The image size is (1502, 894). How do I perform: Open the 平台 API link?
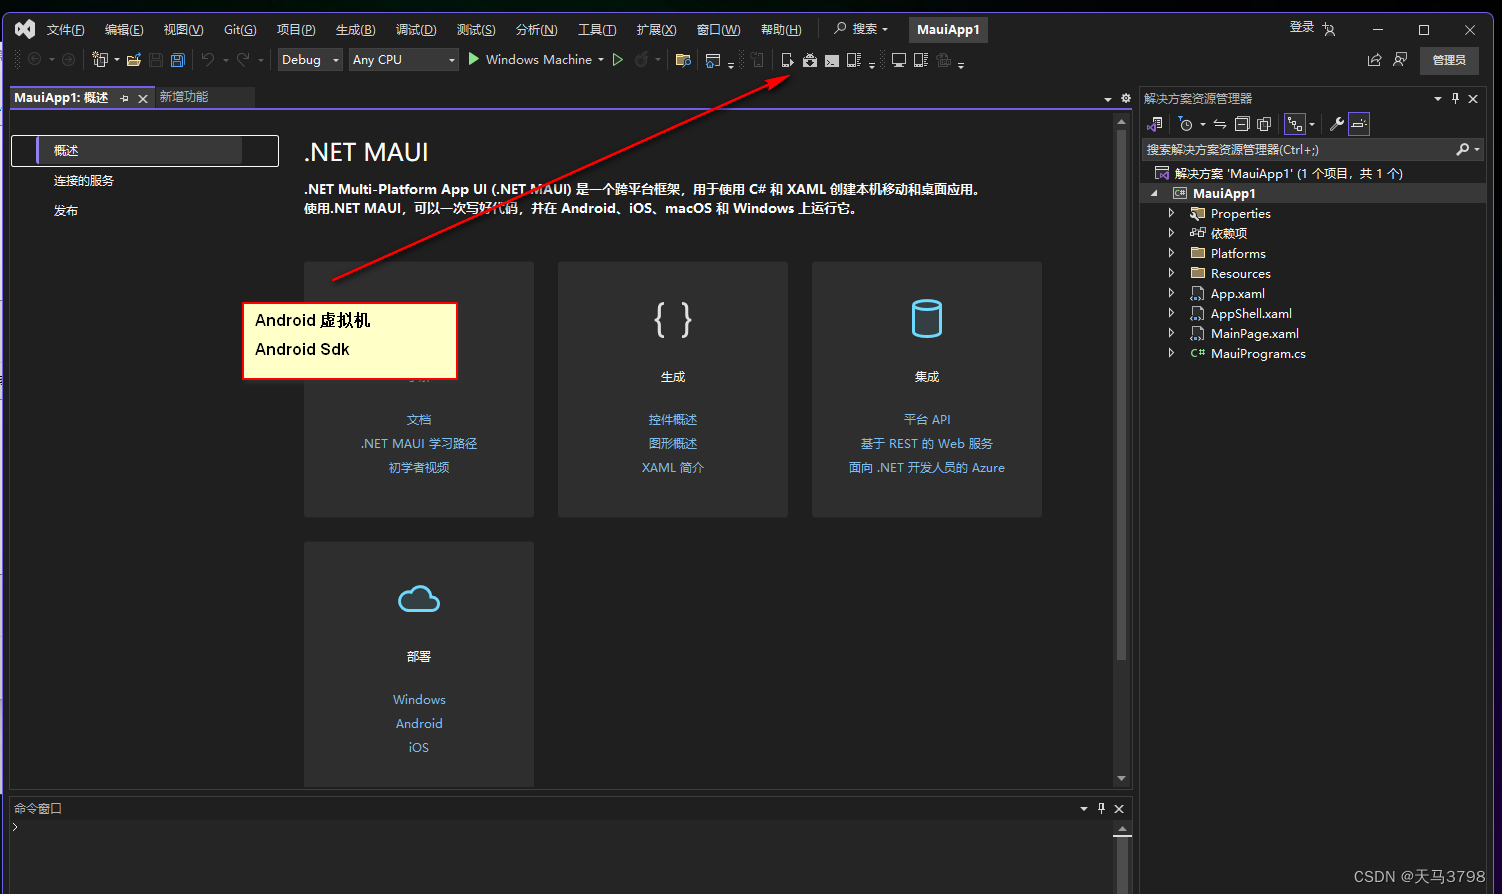point(927,420)
